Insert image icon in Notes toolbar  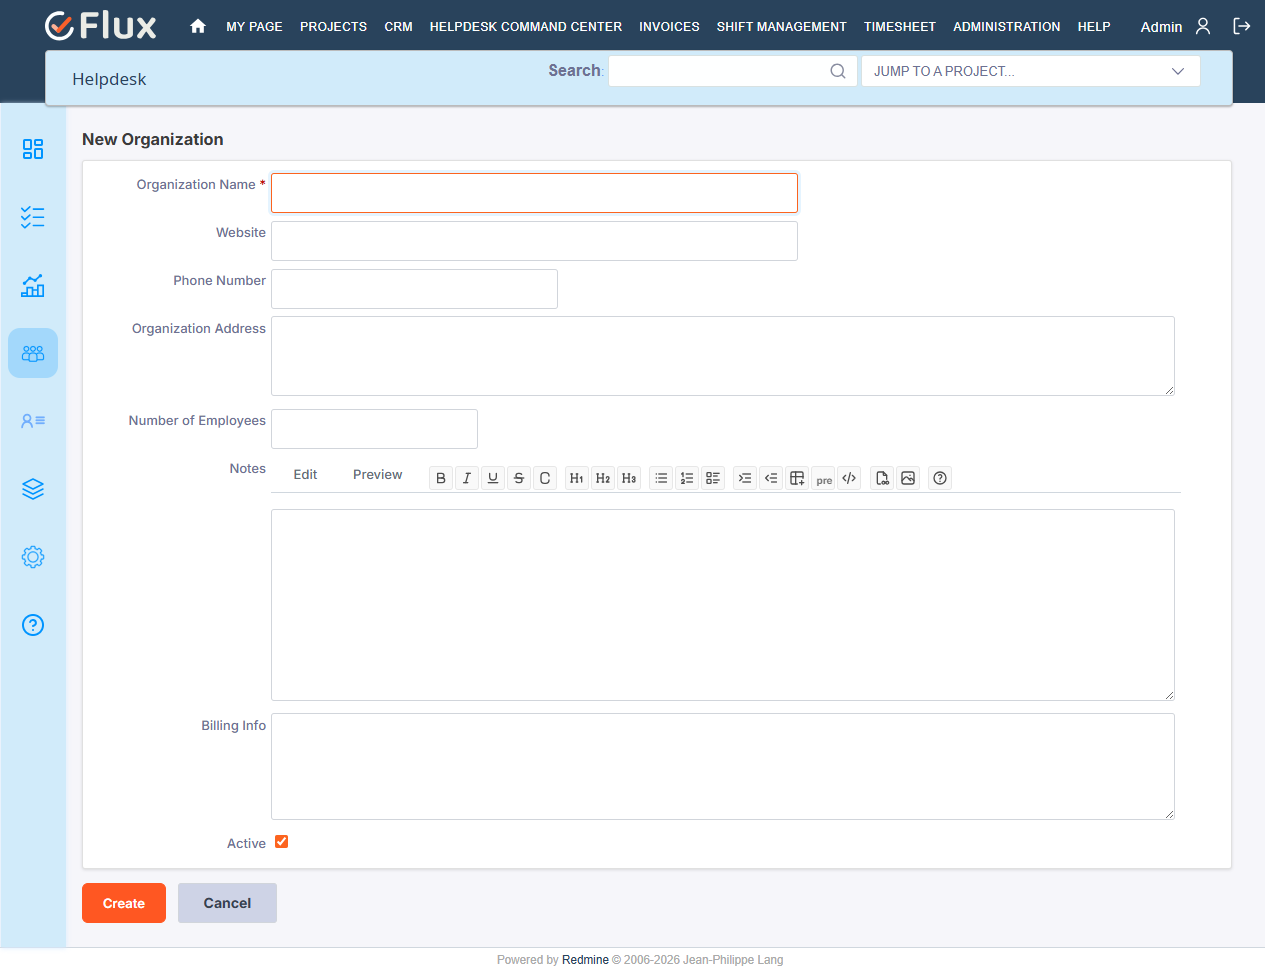(x=908, y=478)
